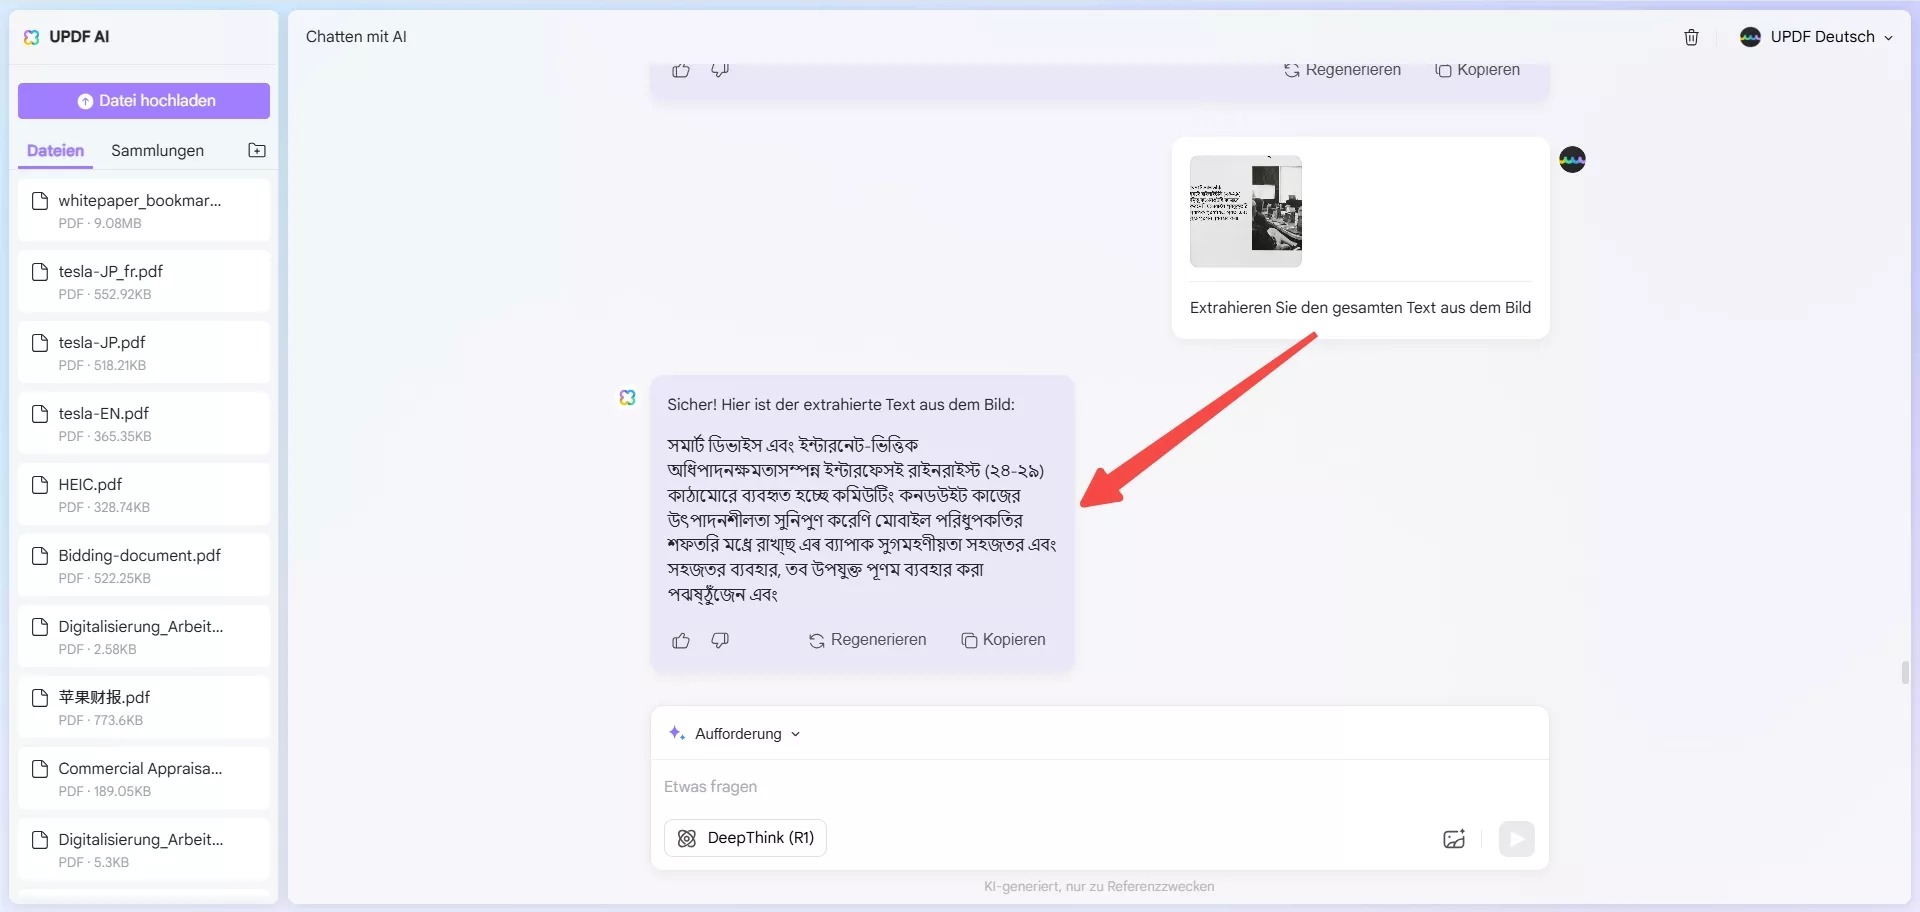Upload a file with Datei hochladen
1920x912 pixels.
[x=144, y=100]
